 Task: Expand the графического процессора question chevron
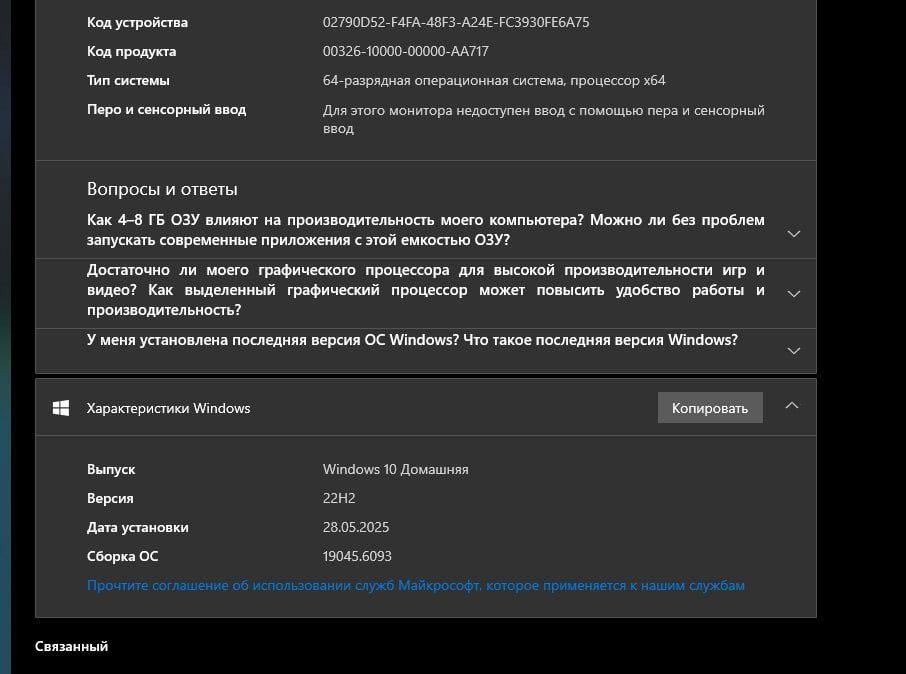point(793,294)
